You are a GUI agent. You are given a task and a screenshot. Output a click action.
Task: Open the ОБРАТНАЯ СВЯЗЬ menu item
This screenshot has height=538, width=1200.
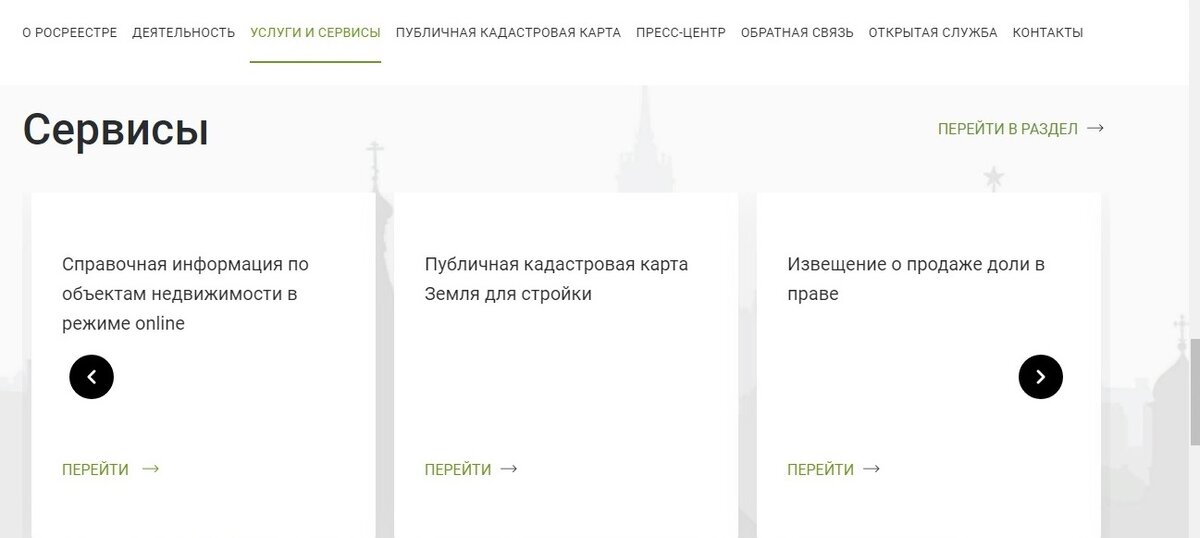coord(797,32)
